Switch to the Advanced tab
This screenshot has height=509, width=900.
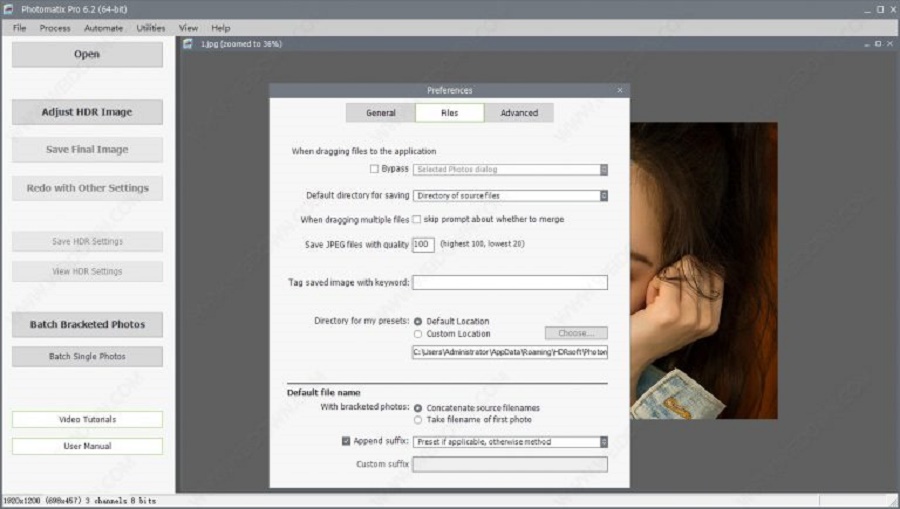click(519, 113)
